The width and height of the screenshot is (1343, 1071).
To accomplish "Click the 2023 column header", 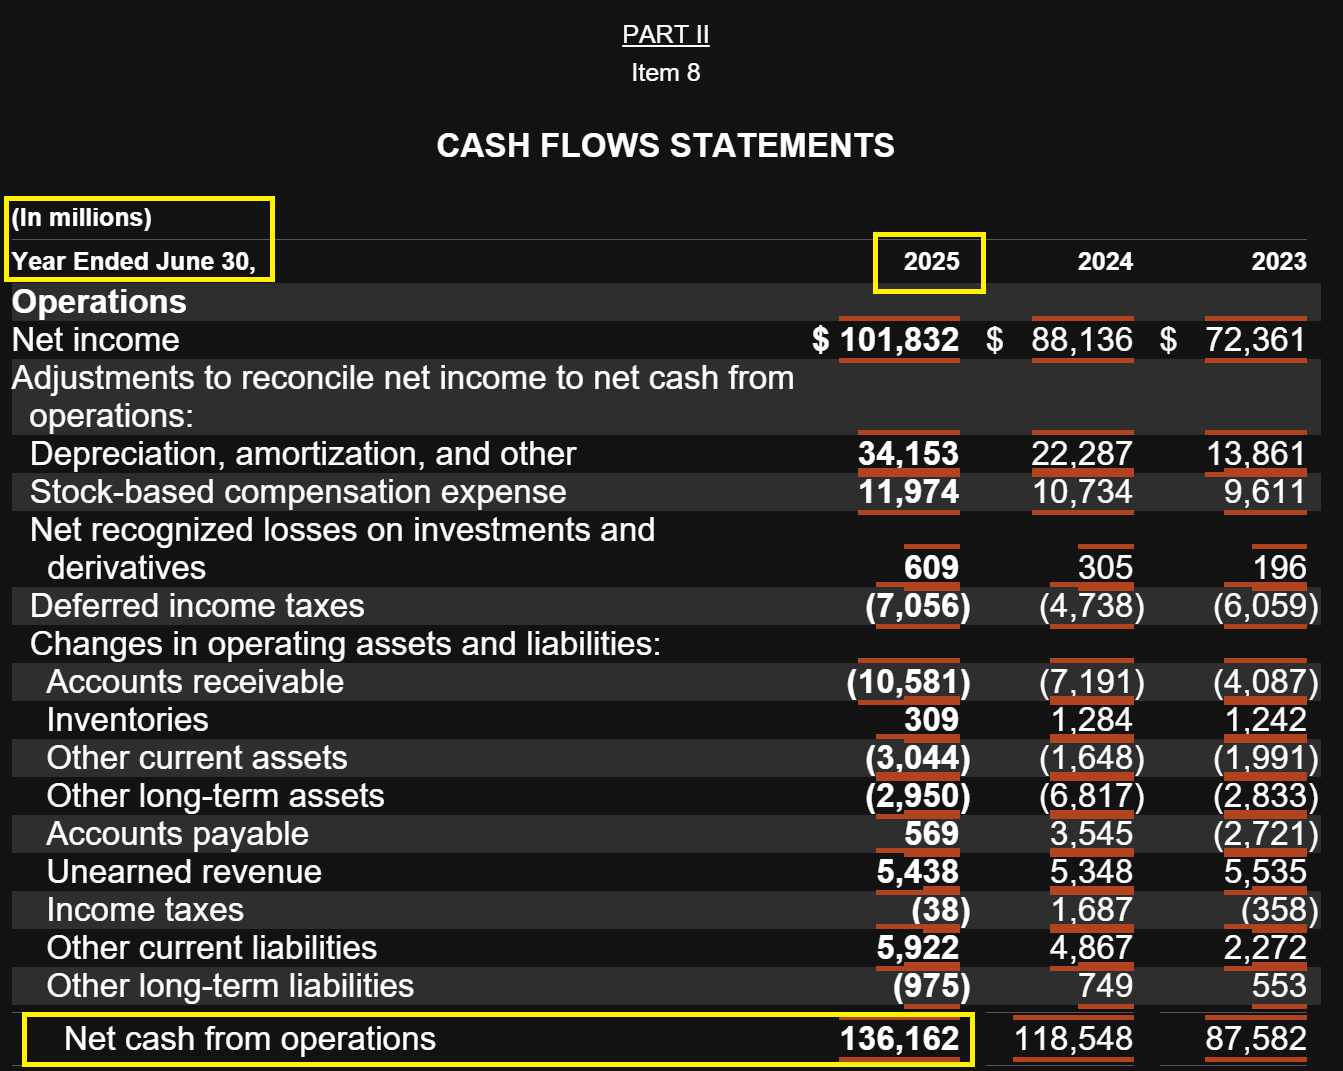I will 1279,262.
